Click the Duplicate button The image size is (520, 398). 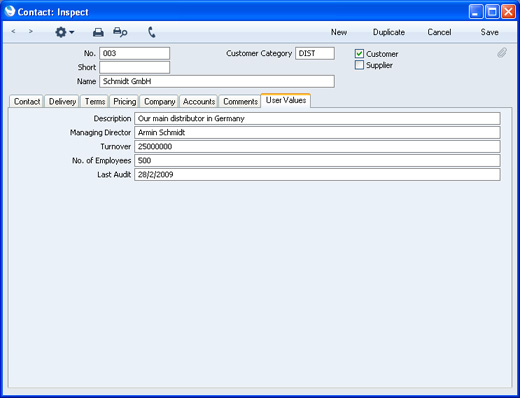click(x=389, y=32)
